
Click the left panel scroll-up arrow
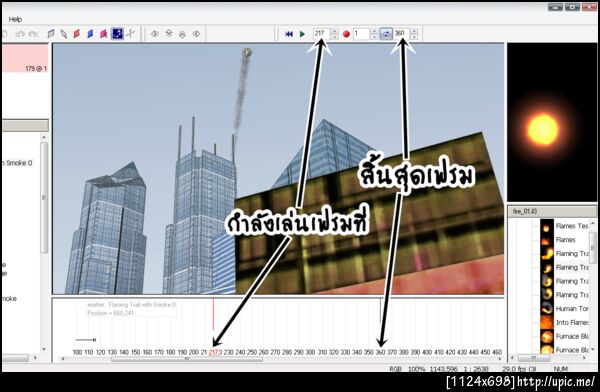[x=44, y=137]
